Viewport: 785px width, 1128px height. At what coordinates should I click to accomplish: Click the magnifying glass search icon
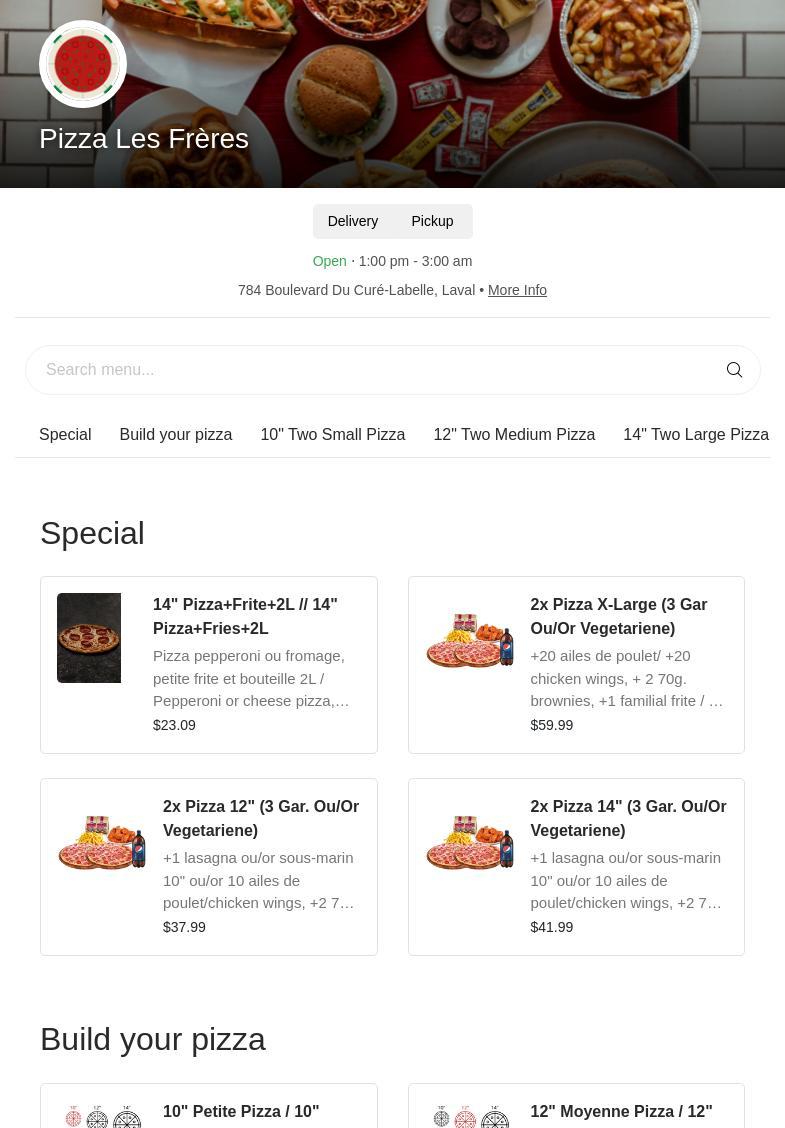click(x=734, y=370)
